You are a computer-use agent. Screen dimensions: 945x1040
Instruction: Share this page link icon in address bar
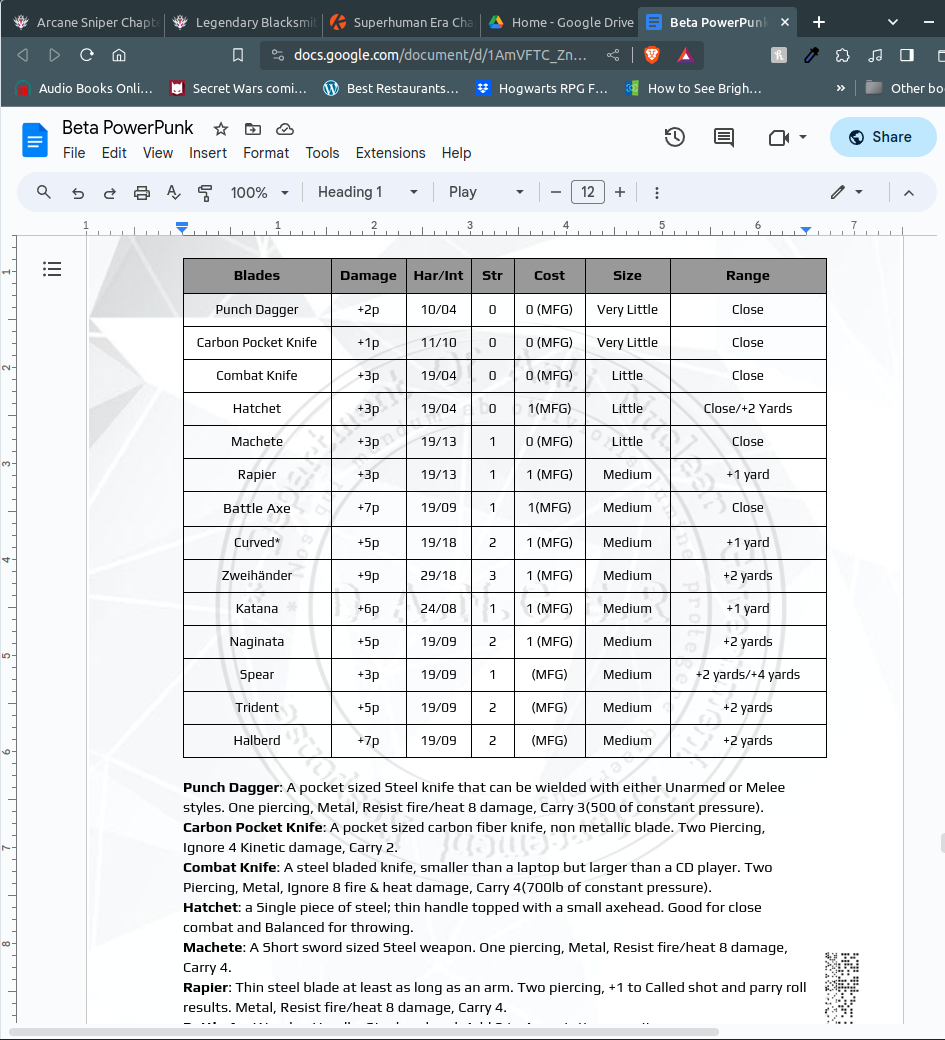click(x=613, y=55)
